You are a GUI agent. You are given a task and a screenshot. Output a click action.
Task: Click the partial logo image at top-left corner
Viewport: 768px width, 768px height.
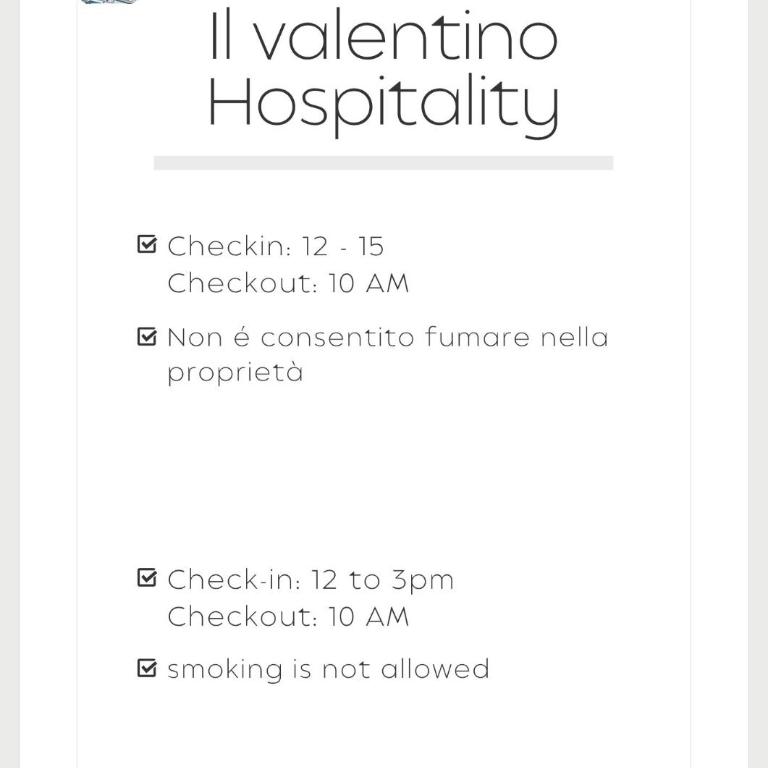click(x=109, y=2)
